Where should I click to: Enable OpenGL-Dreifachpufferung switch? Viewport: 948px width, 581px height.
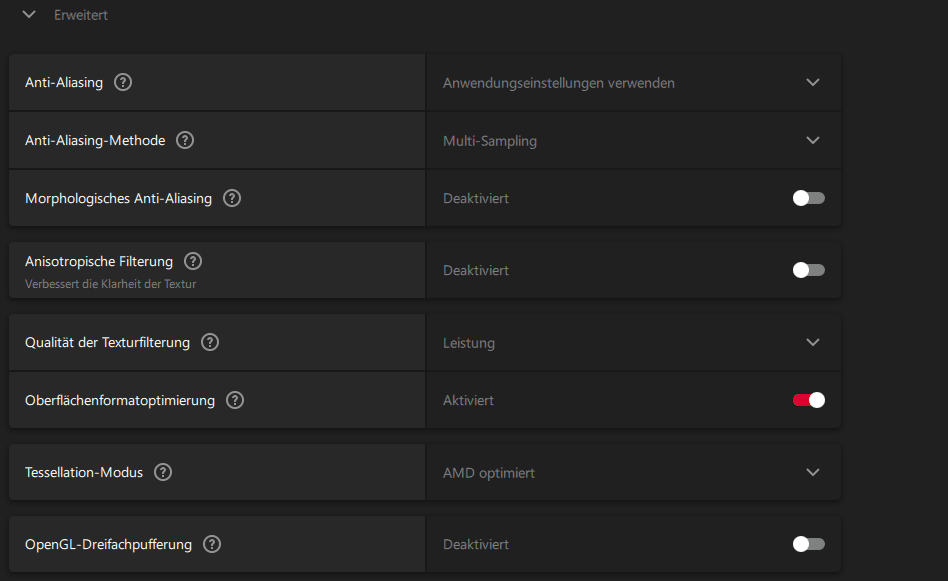(808, 544)
